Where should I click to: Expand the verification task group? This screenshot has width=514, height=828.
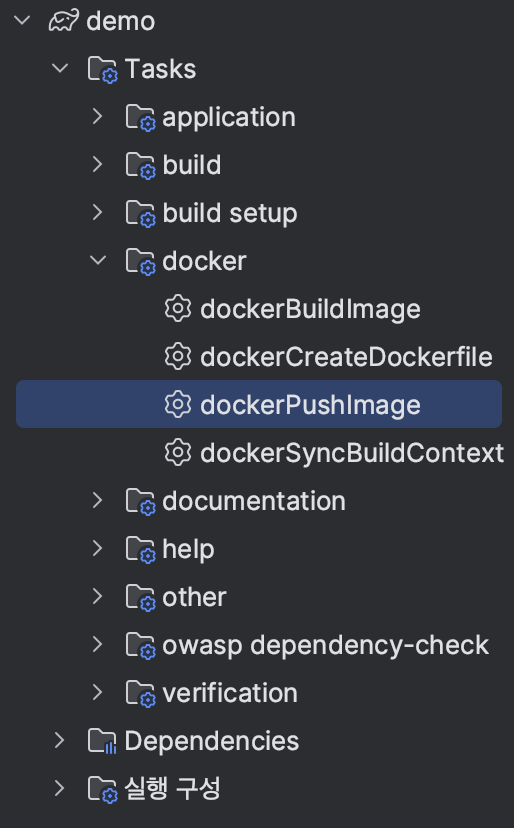98,692
